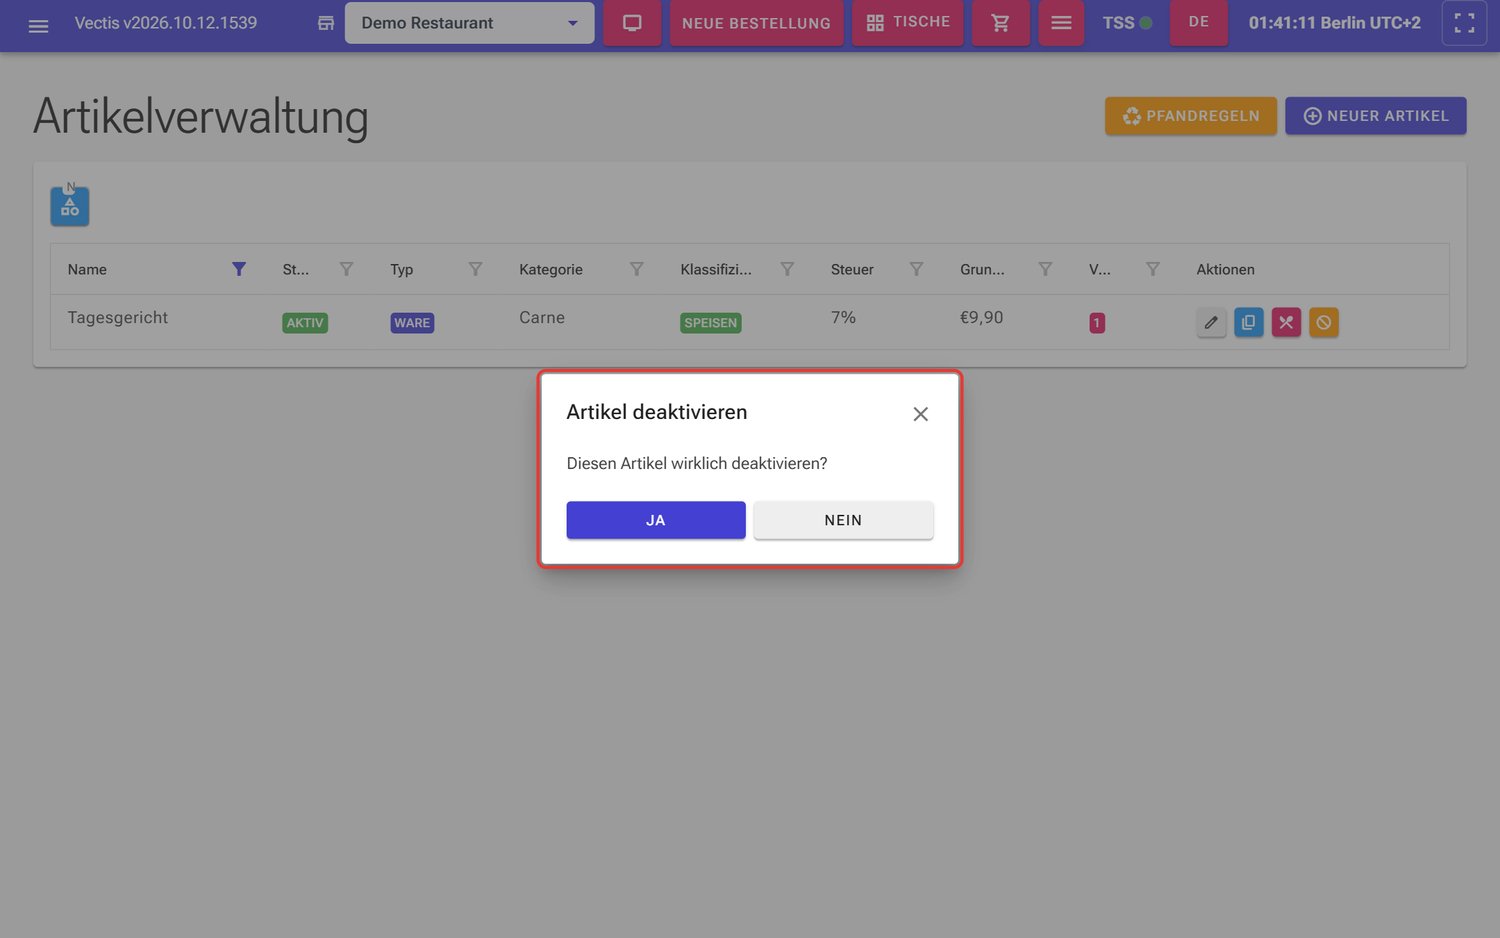Click the 7% tax cell
Viewport: 1500px width, 938px height.
pyautogui.click(x=843, y=318)
